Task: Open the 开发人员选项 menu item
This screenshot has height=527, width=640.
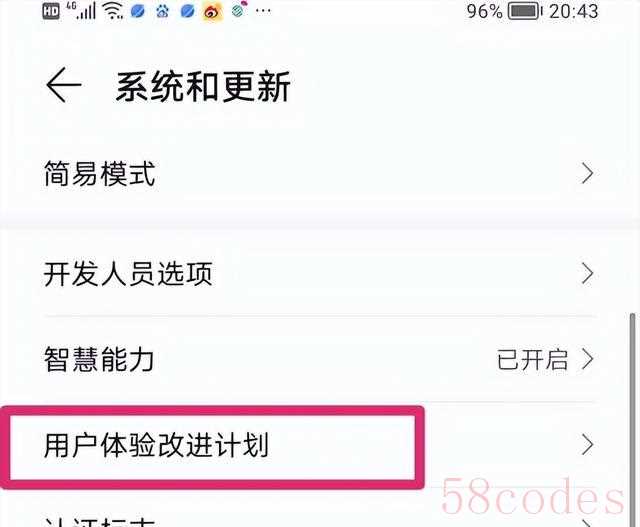Action: click(x=320, y=274)
